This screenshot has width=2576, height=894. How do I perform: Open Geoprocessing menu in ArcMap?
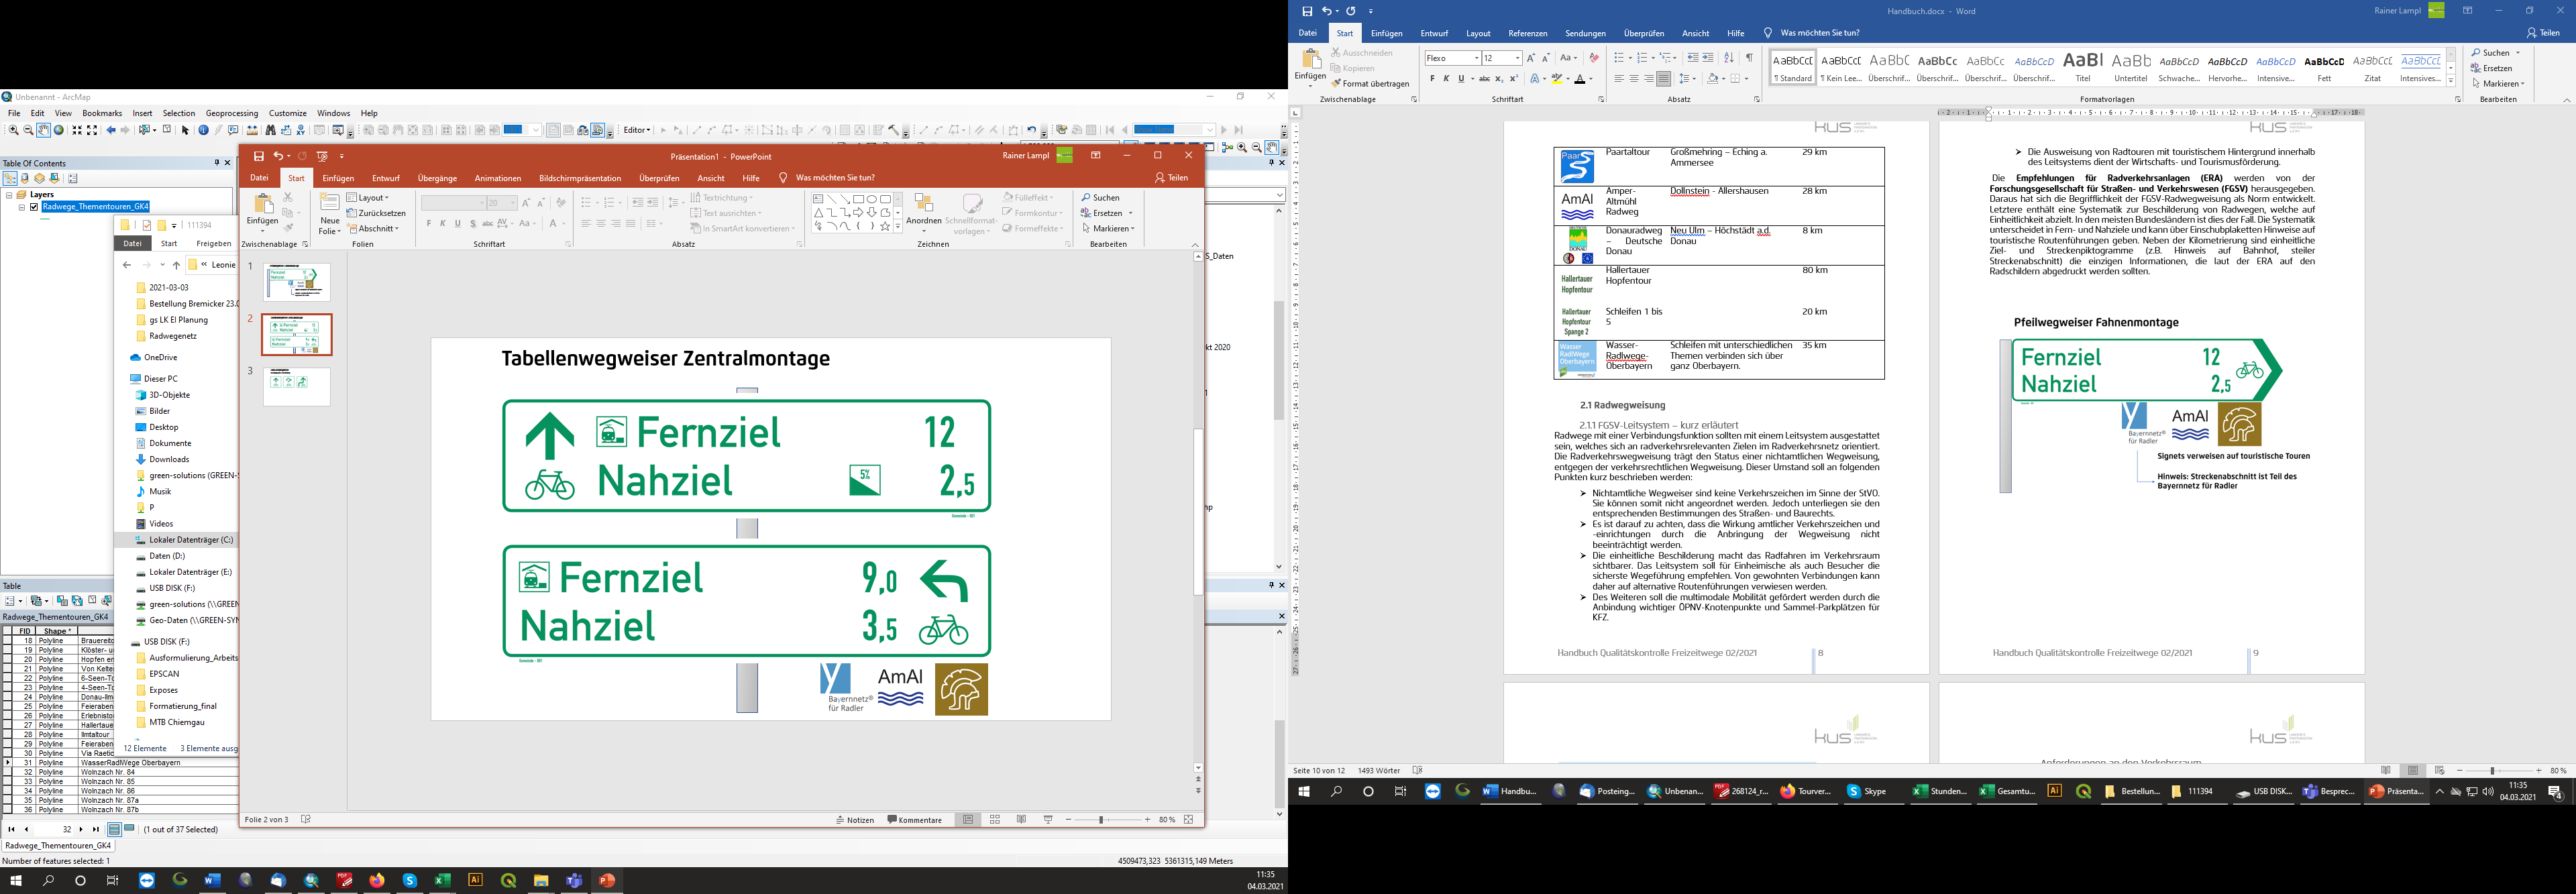tap(232, 113)
